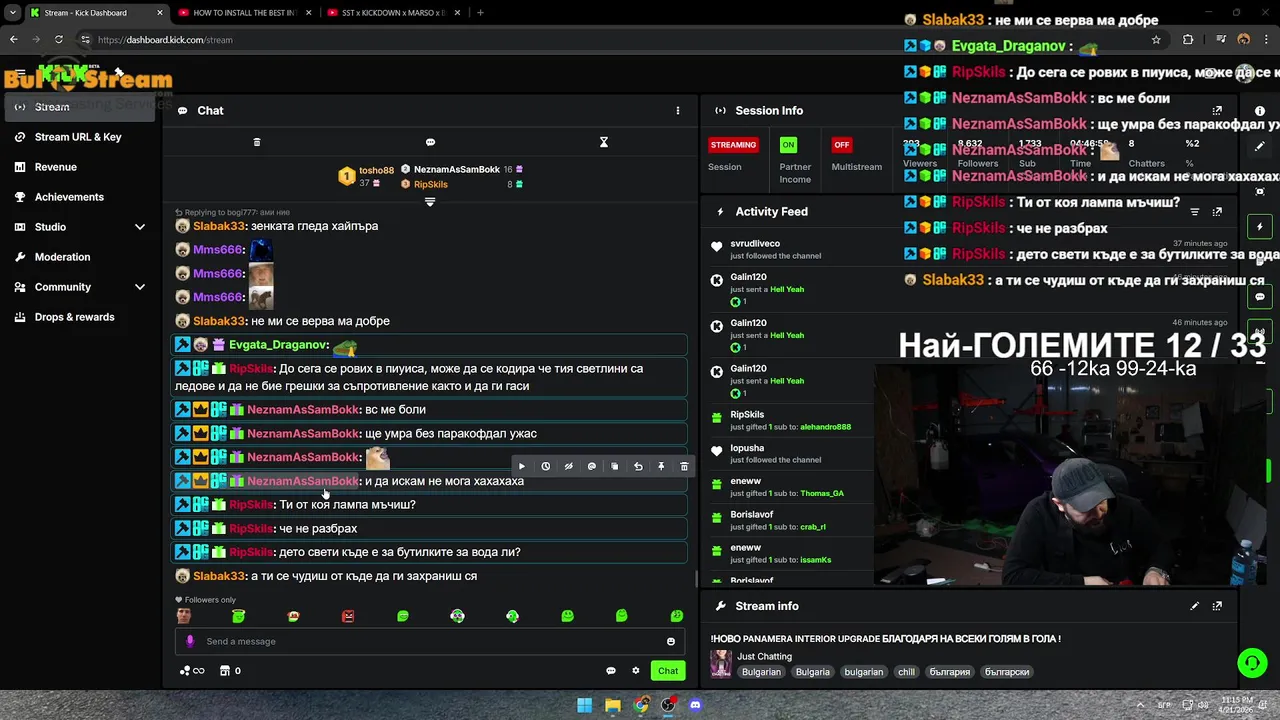Pop out the Session Info panel
The image size is (1280, 720).
(x=1217, y=111)
